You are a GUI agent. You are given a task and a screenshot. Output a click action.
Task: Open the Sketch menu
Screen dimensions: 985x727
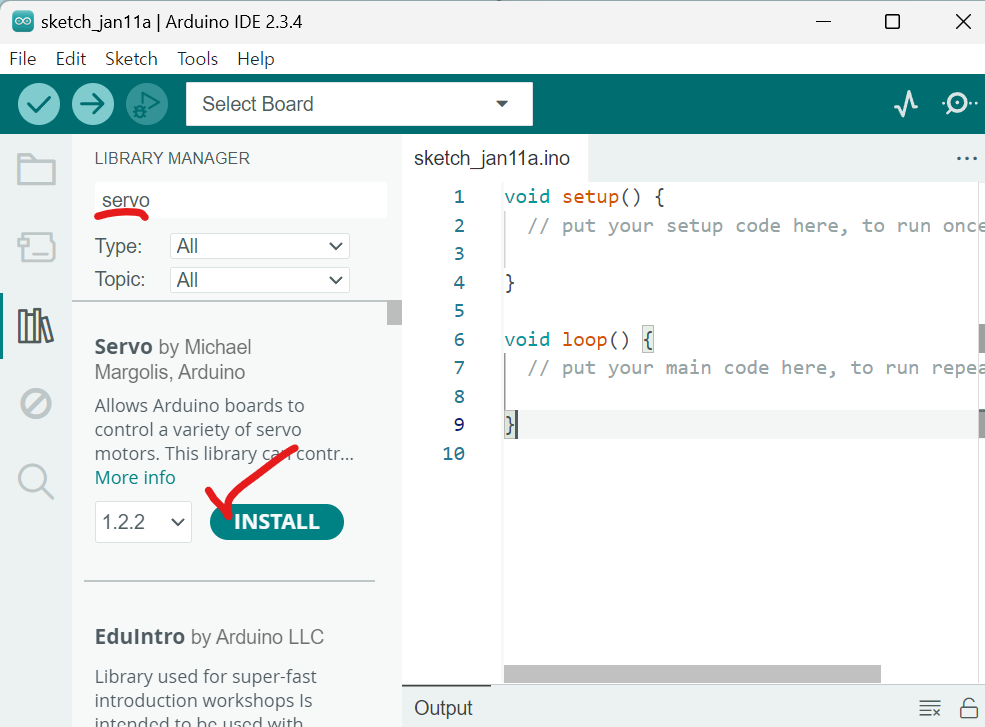click(x=131, y=59)
